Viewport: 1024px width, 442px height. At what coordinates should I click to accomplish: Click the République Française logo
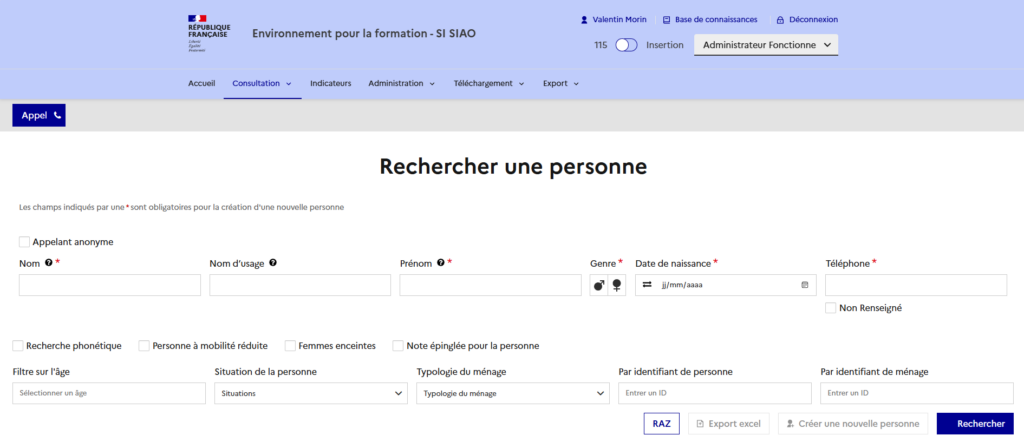coord(208,33)
